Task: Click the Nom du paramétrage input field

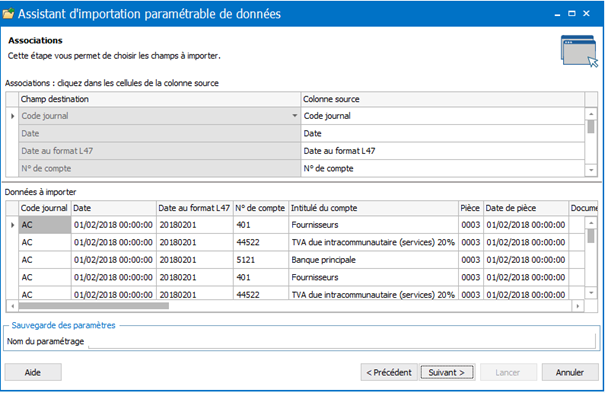Action: [342, 341]
